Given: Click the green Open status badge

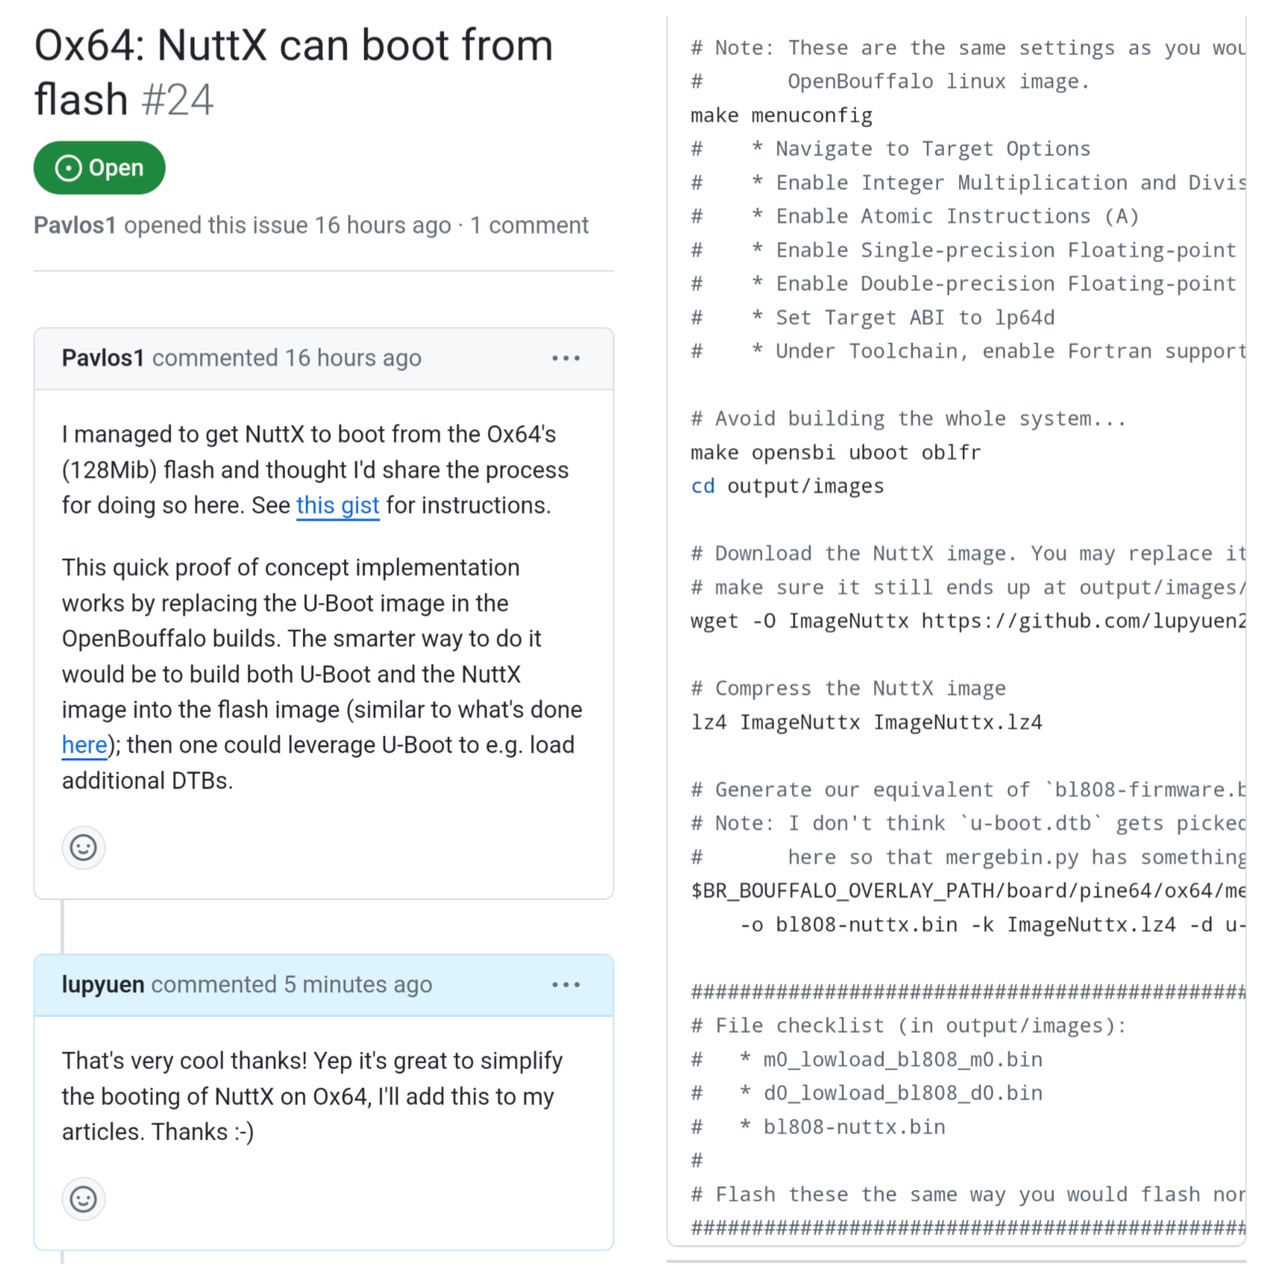Looking at the screenshot, I should point(99,168).
